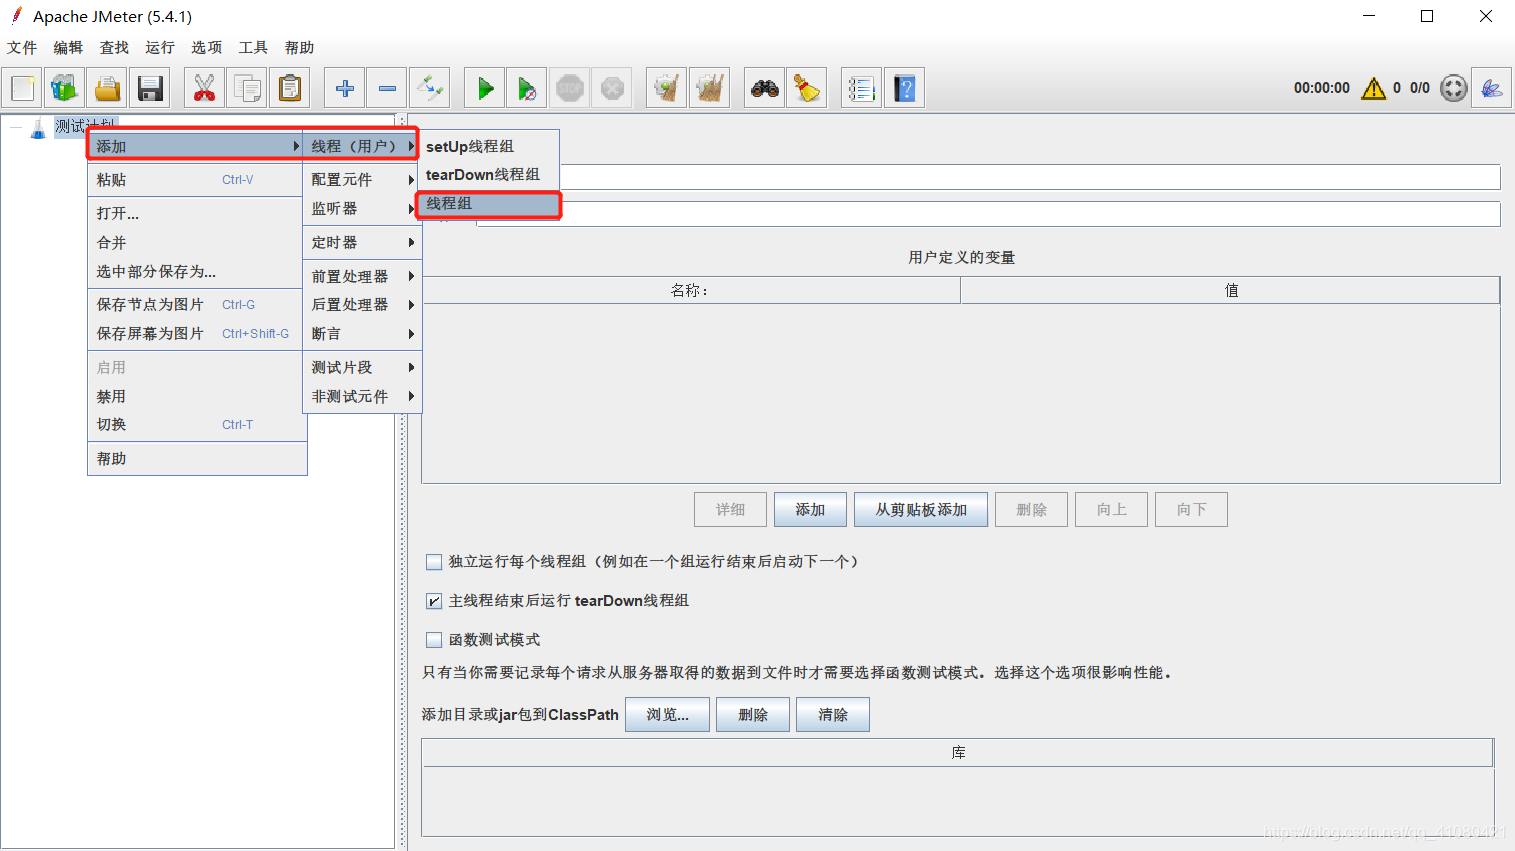Click the Clear results broom icon

667,88
